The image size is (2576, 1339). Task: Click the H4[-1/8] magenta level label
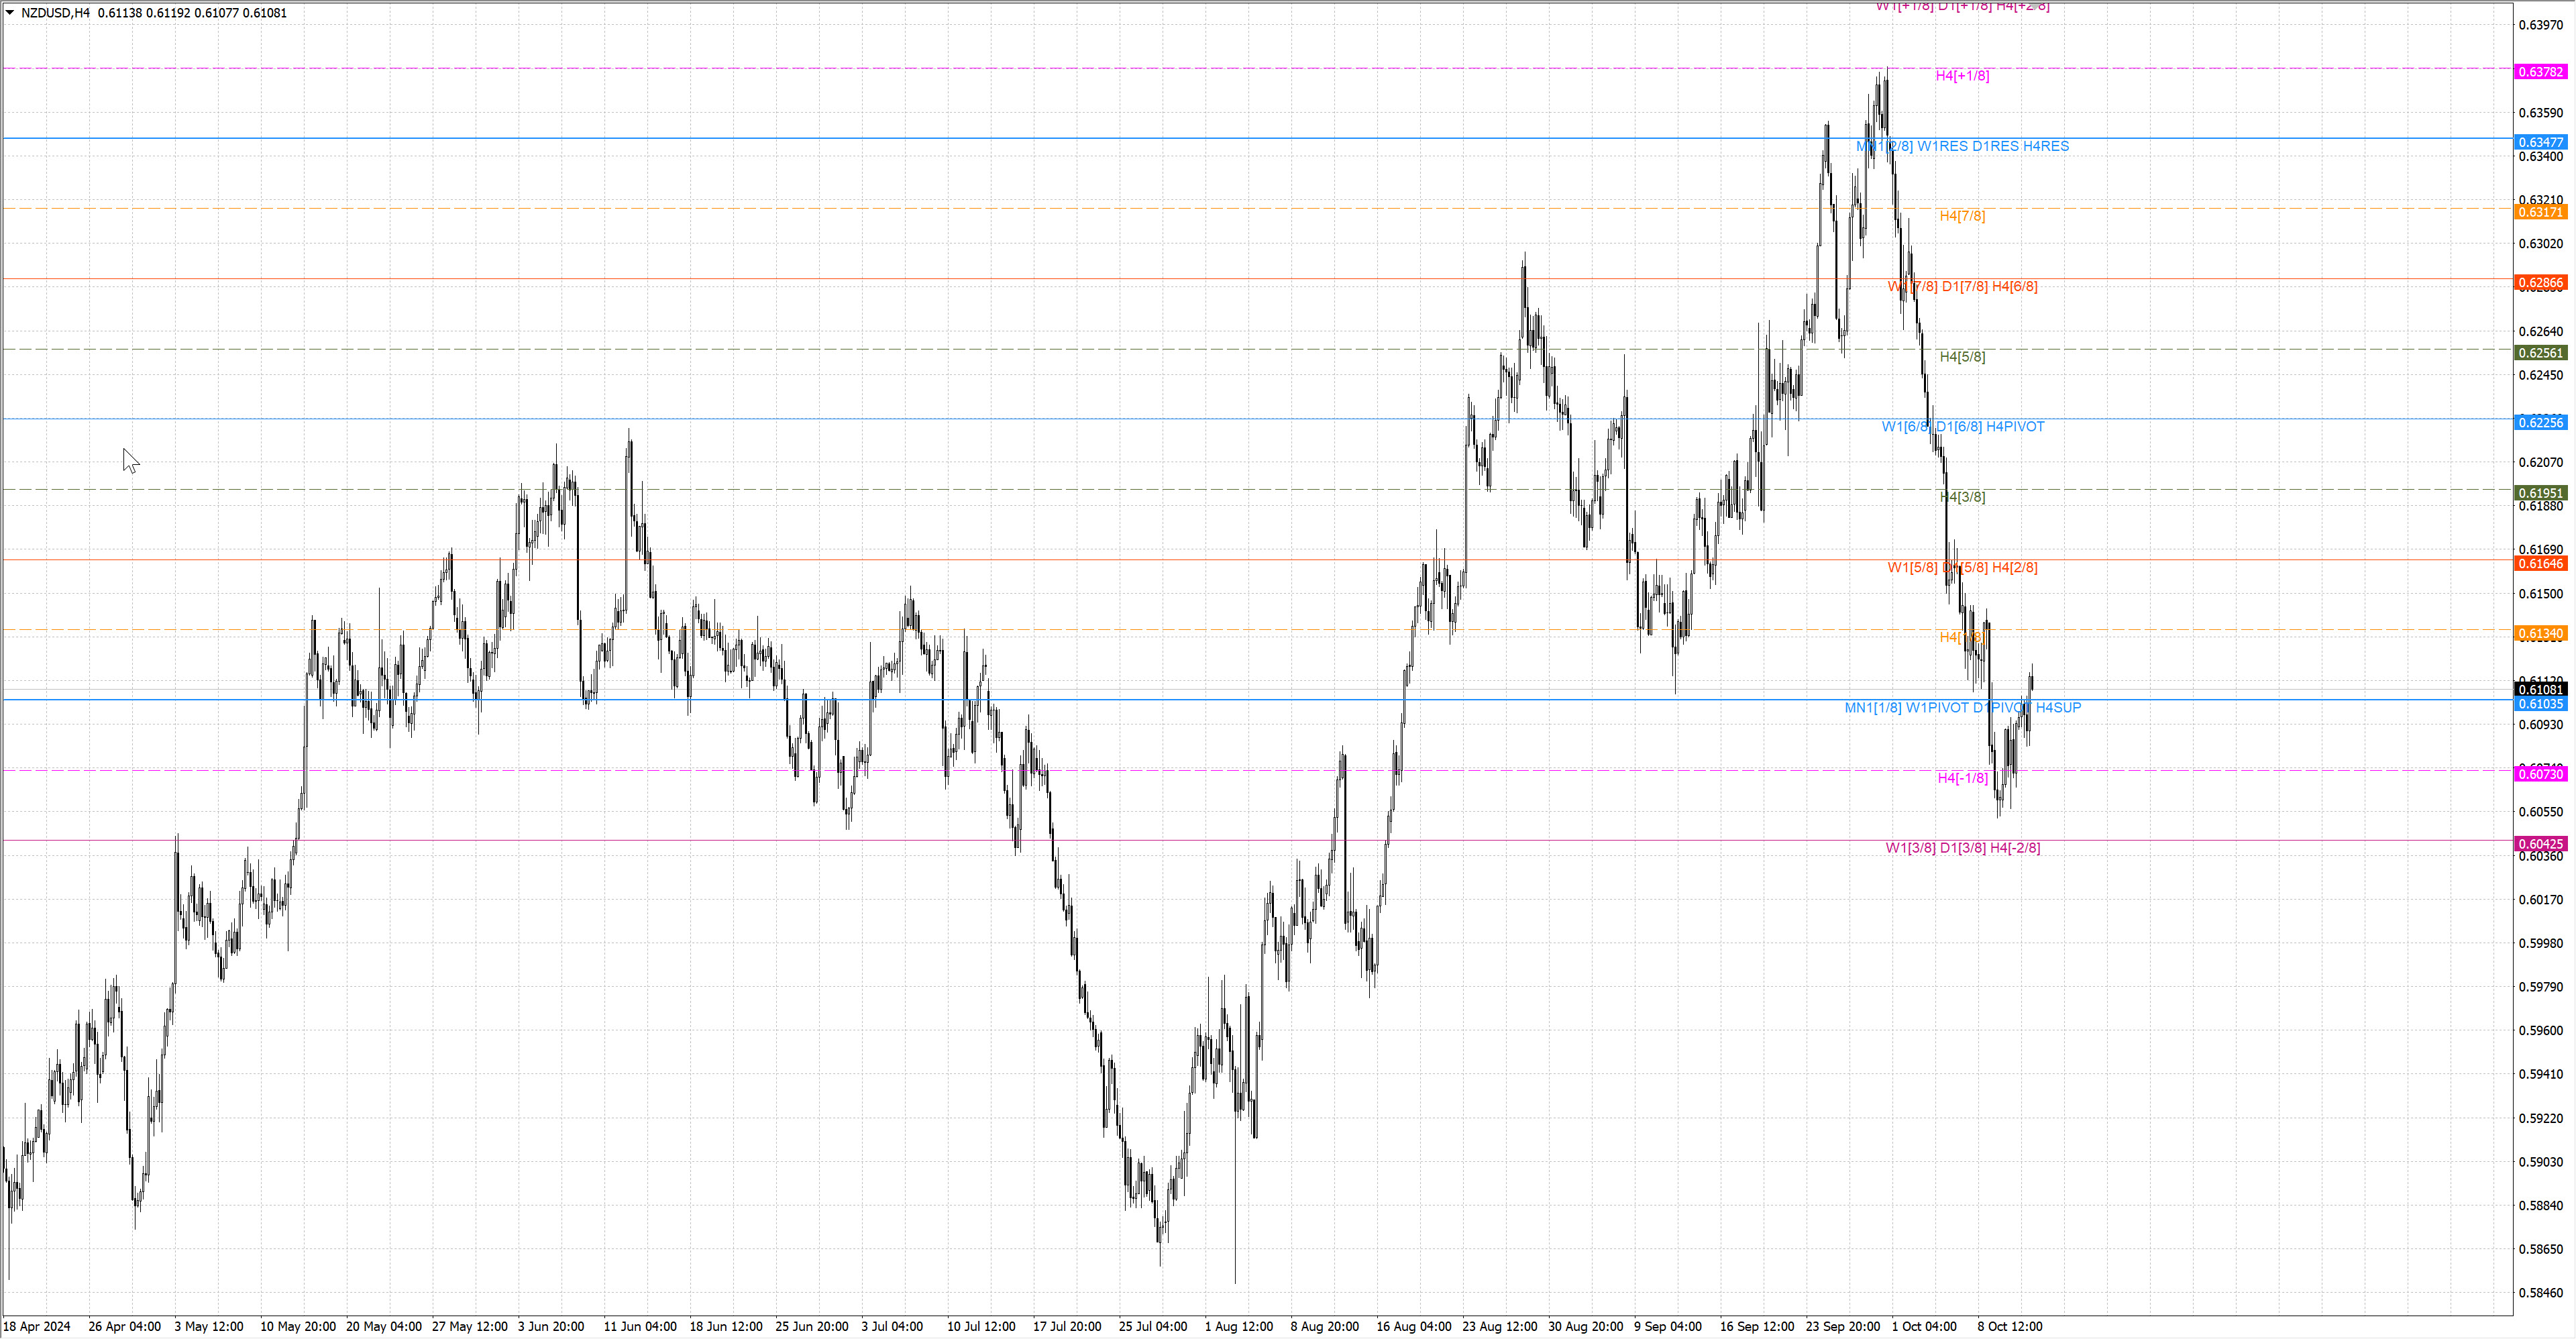(1962, 778)
